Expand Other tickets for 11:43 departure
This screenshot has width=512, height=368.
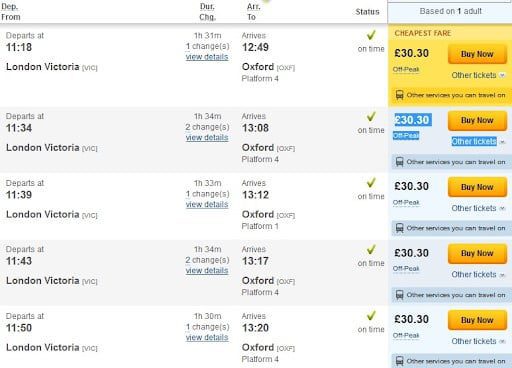(x=478, y=275)
